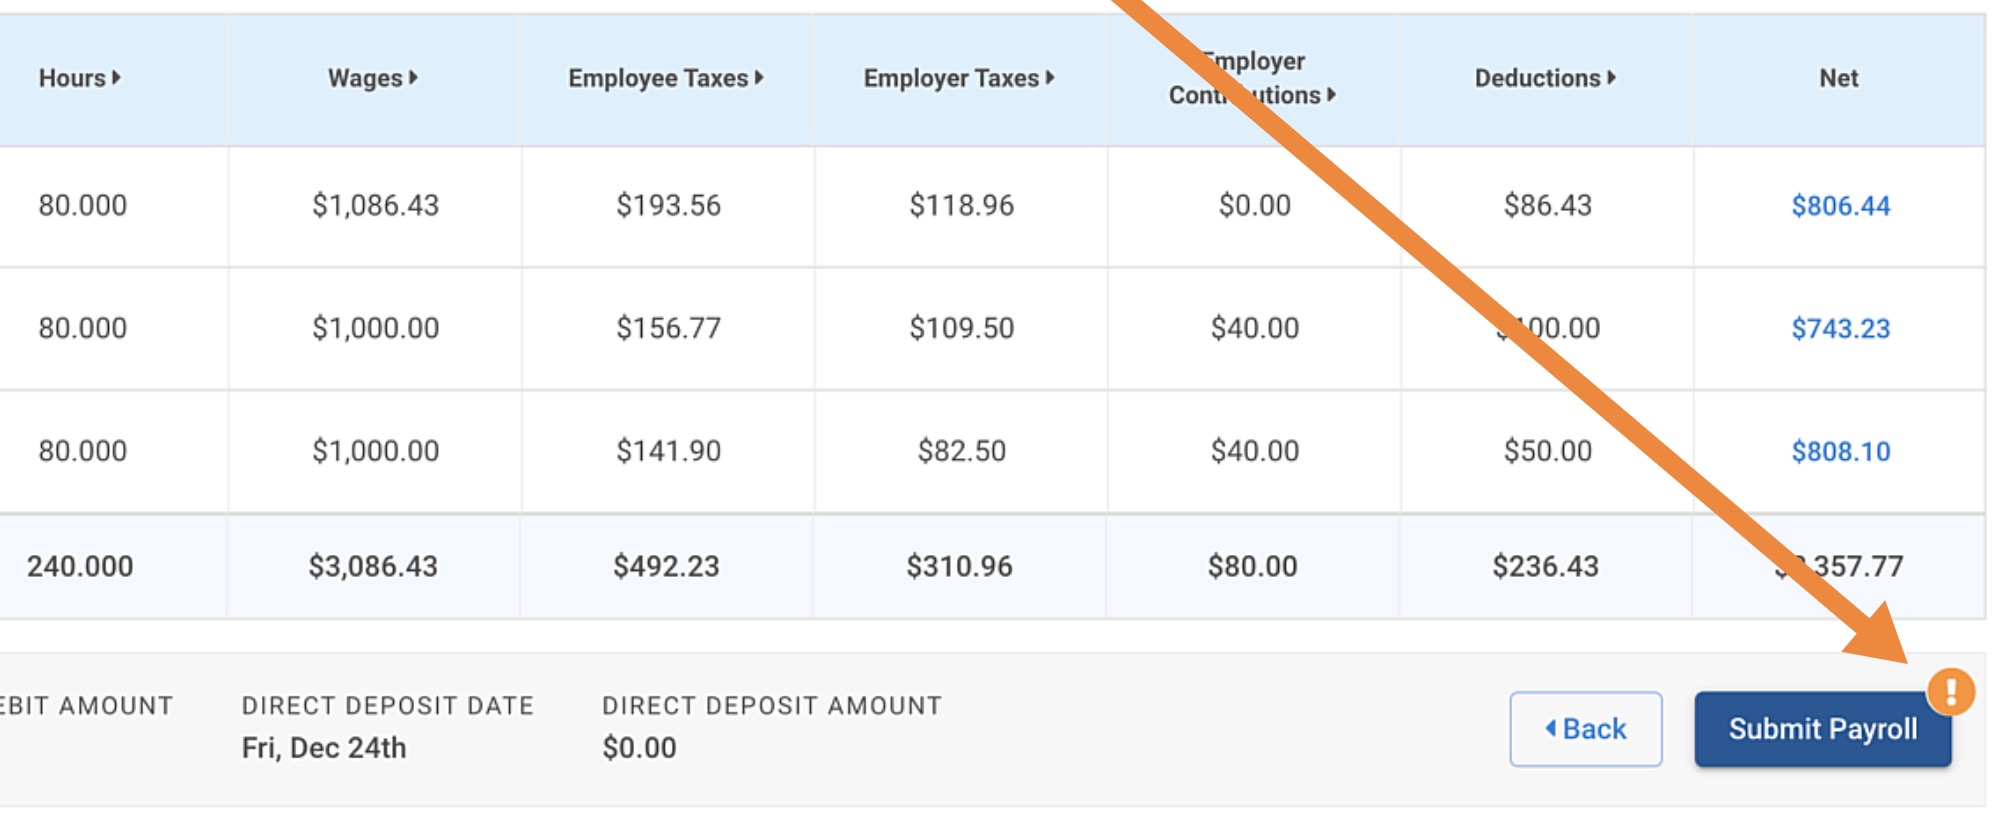Click the $1,086.43 wages cell
The width and height of the screenshot is (1998, 814).
pyautogui.click(x=375, y=206)
